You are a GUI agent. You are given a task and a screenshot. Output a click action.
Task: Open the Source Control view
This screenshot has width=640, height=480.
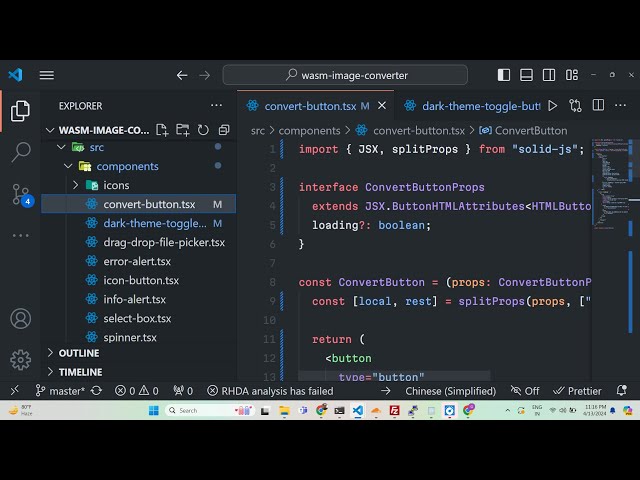(x=20, y=194)
